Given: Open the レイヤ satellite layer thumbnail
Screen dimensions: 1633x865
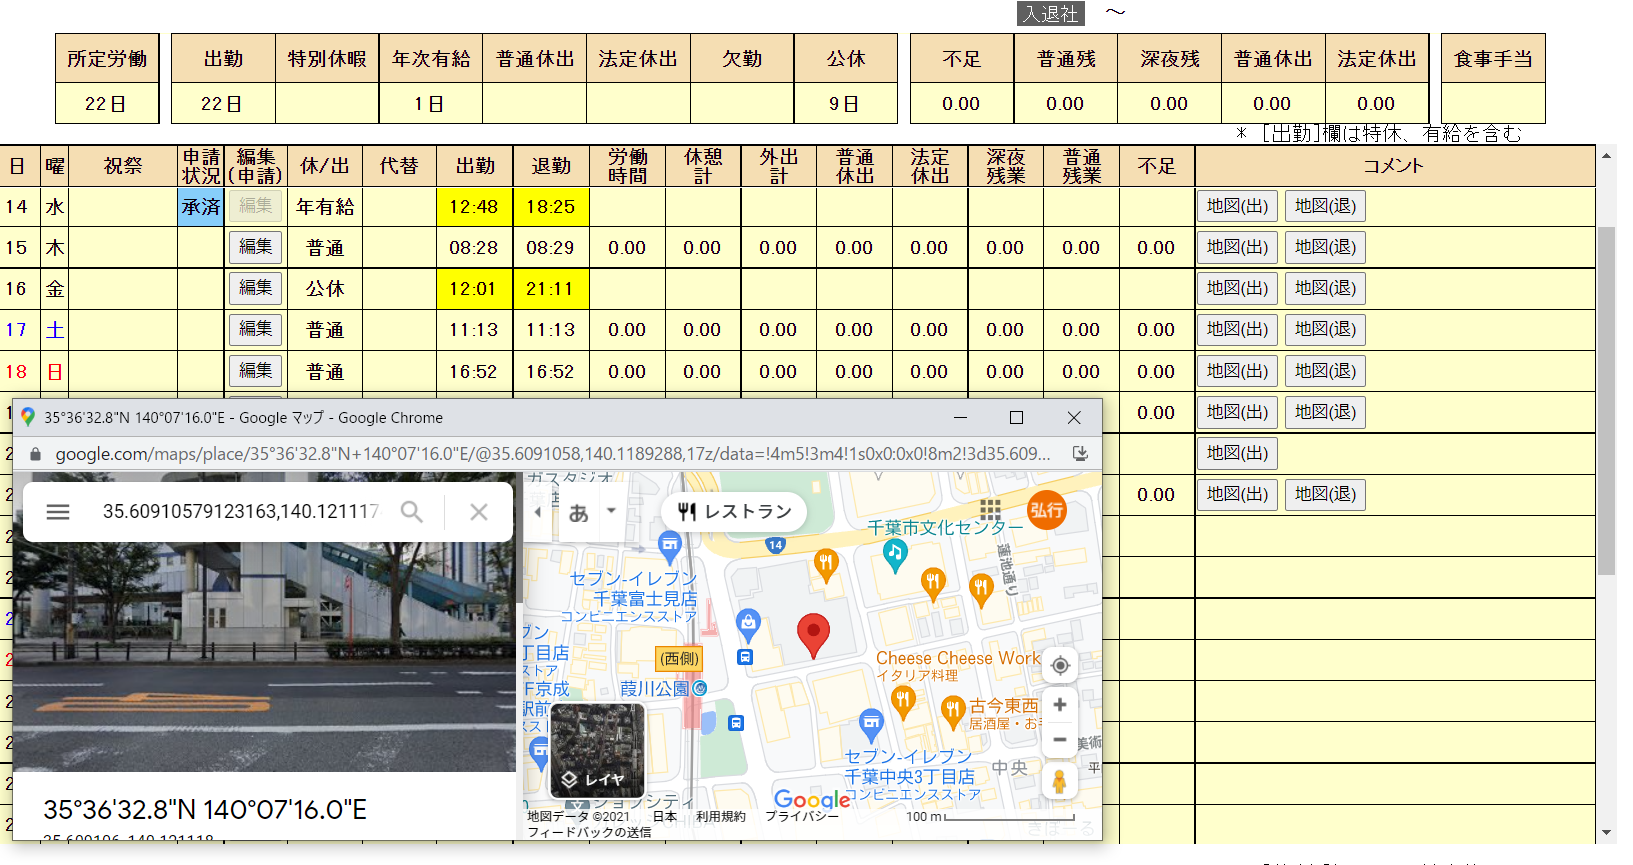Looking at the screenshot, I should click(597, 750).
